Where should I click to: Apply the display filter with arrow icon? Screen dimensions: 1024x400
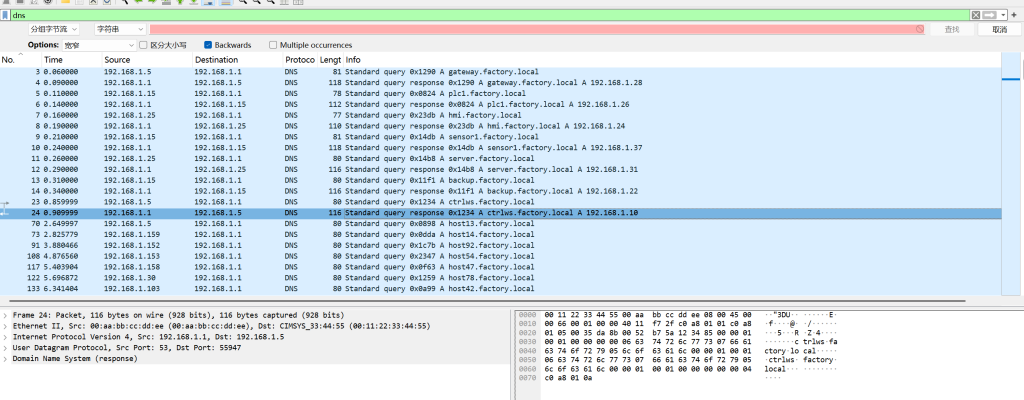(991, 15)
